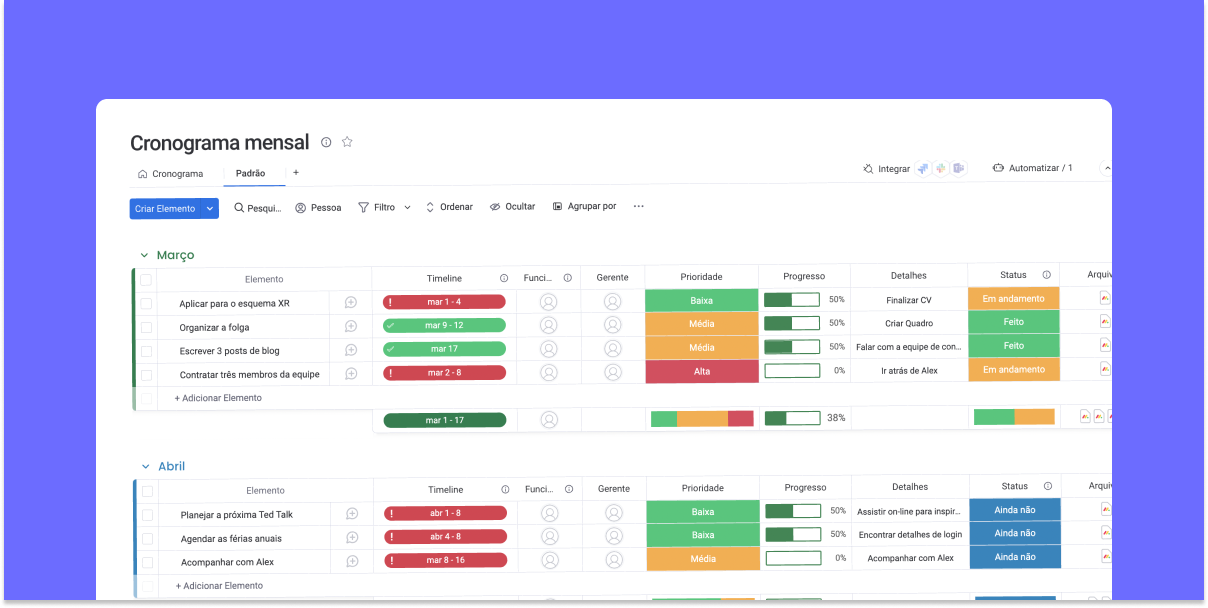The image size is (1208, 608).
Task: Add a new view with plus icon
Action: [296, 173]
